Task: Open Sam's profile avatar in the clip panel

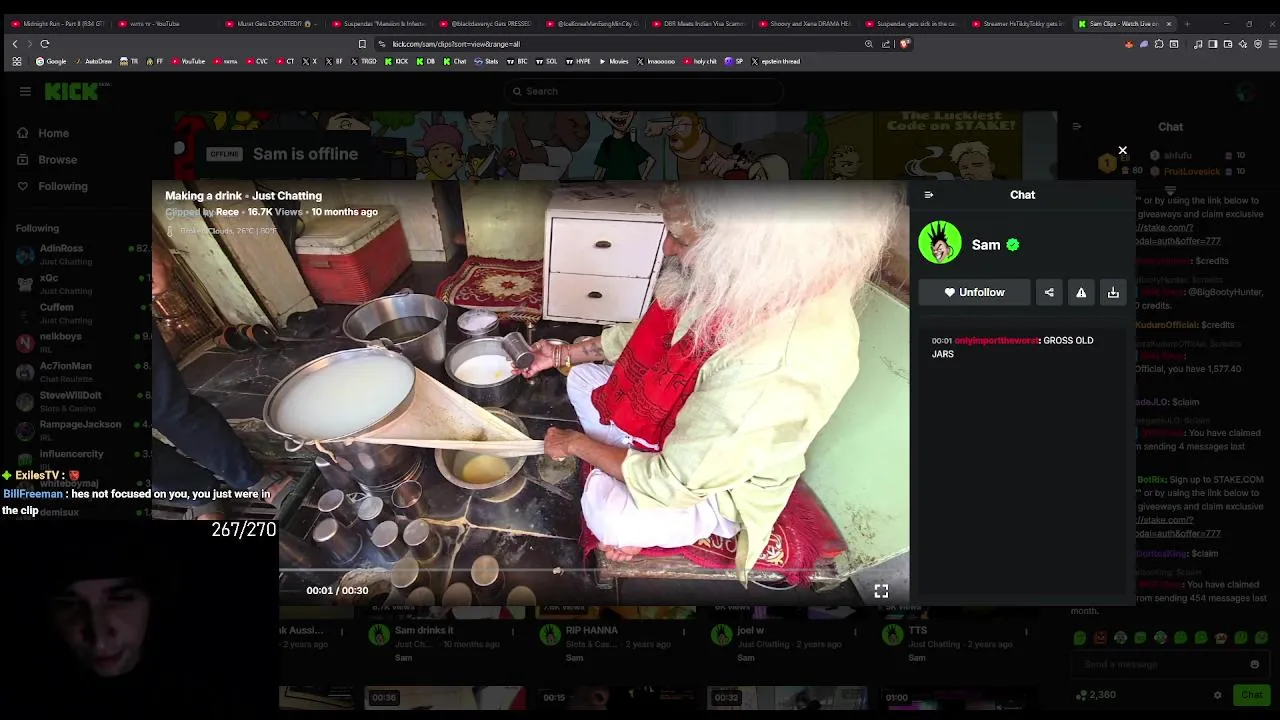Action: (x=940, y=243)
